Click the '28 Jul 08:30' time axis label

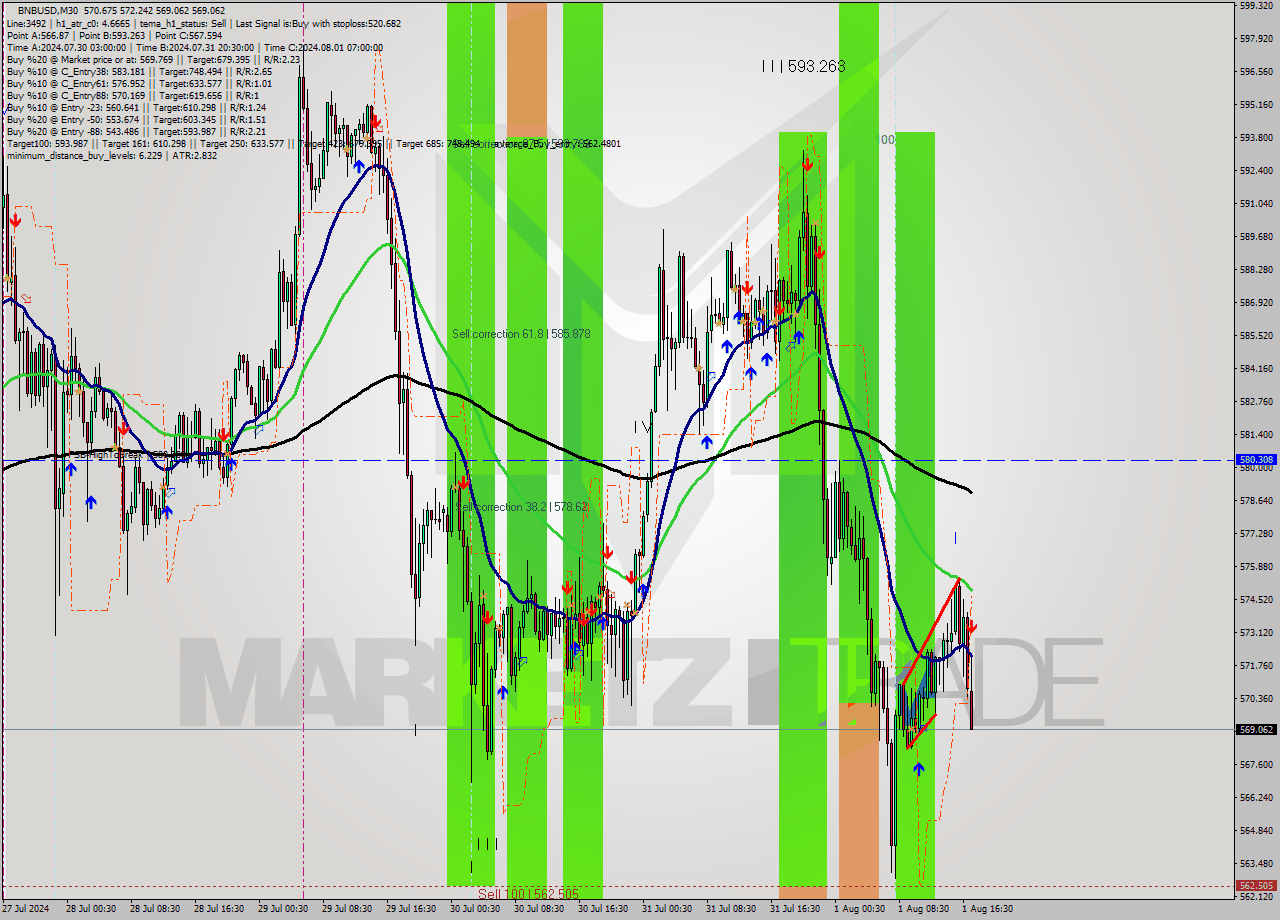pyautogui.click(x=155, y=909)
